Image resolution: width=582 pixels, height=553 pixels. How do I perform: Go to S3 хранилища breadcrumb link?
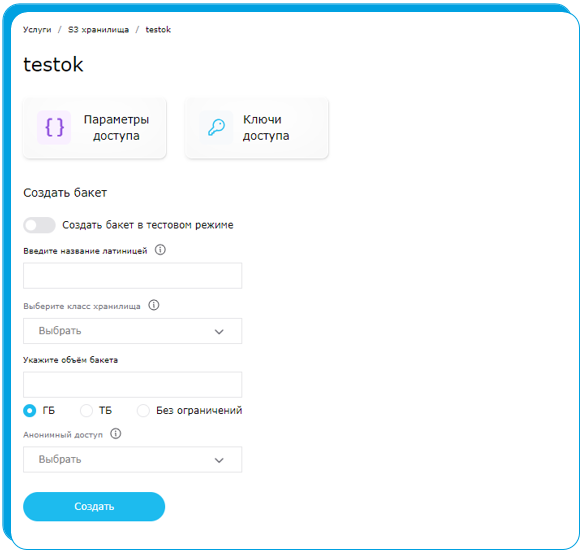(x=98, y=30)
